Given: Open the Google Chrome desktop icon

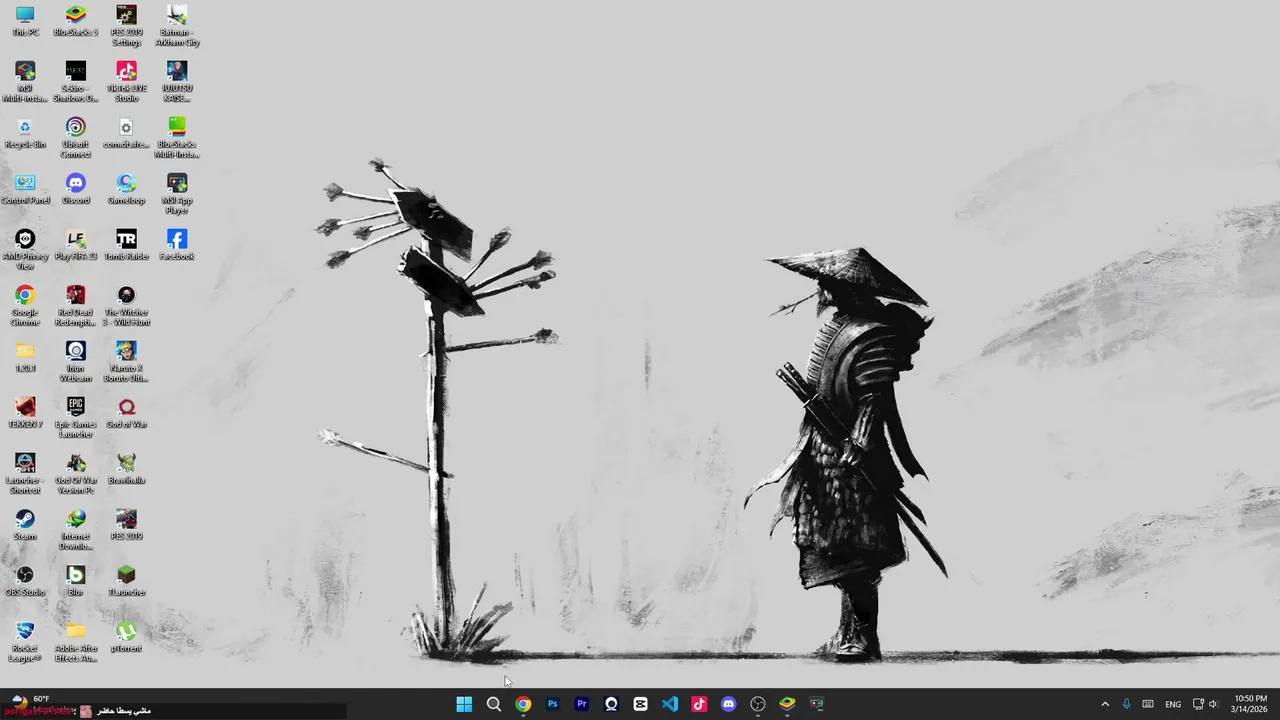Looking at the screenshot, I should click(x=25, y=306).
